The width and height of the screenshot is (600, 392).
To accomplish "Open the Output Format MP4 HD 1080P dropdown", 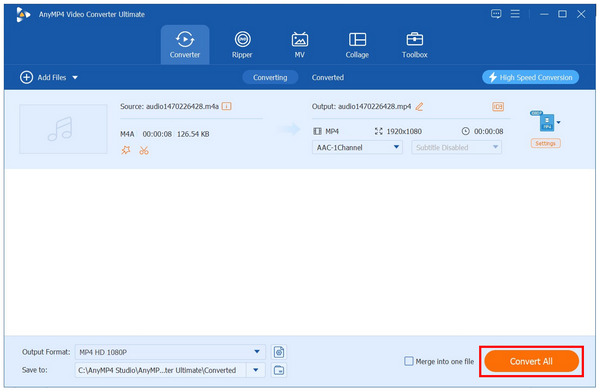I will [x=170, y=352].
